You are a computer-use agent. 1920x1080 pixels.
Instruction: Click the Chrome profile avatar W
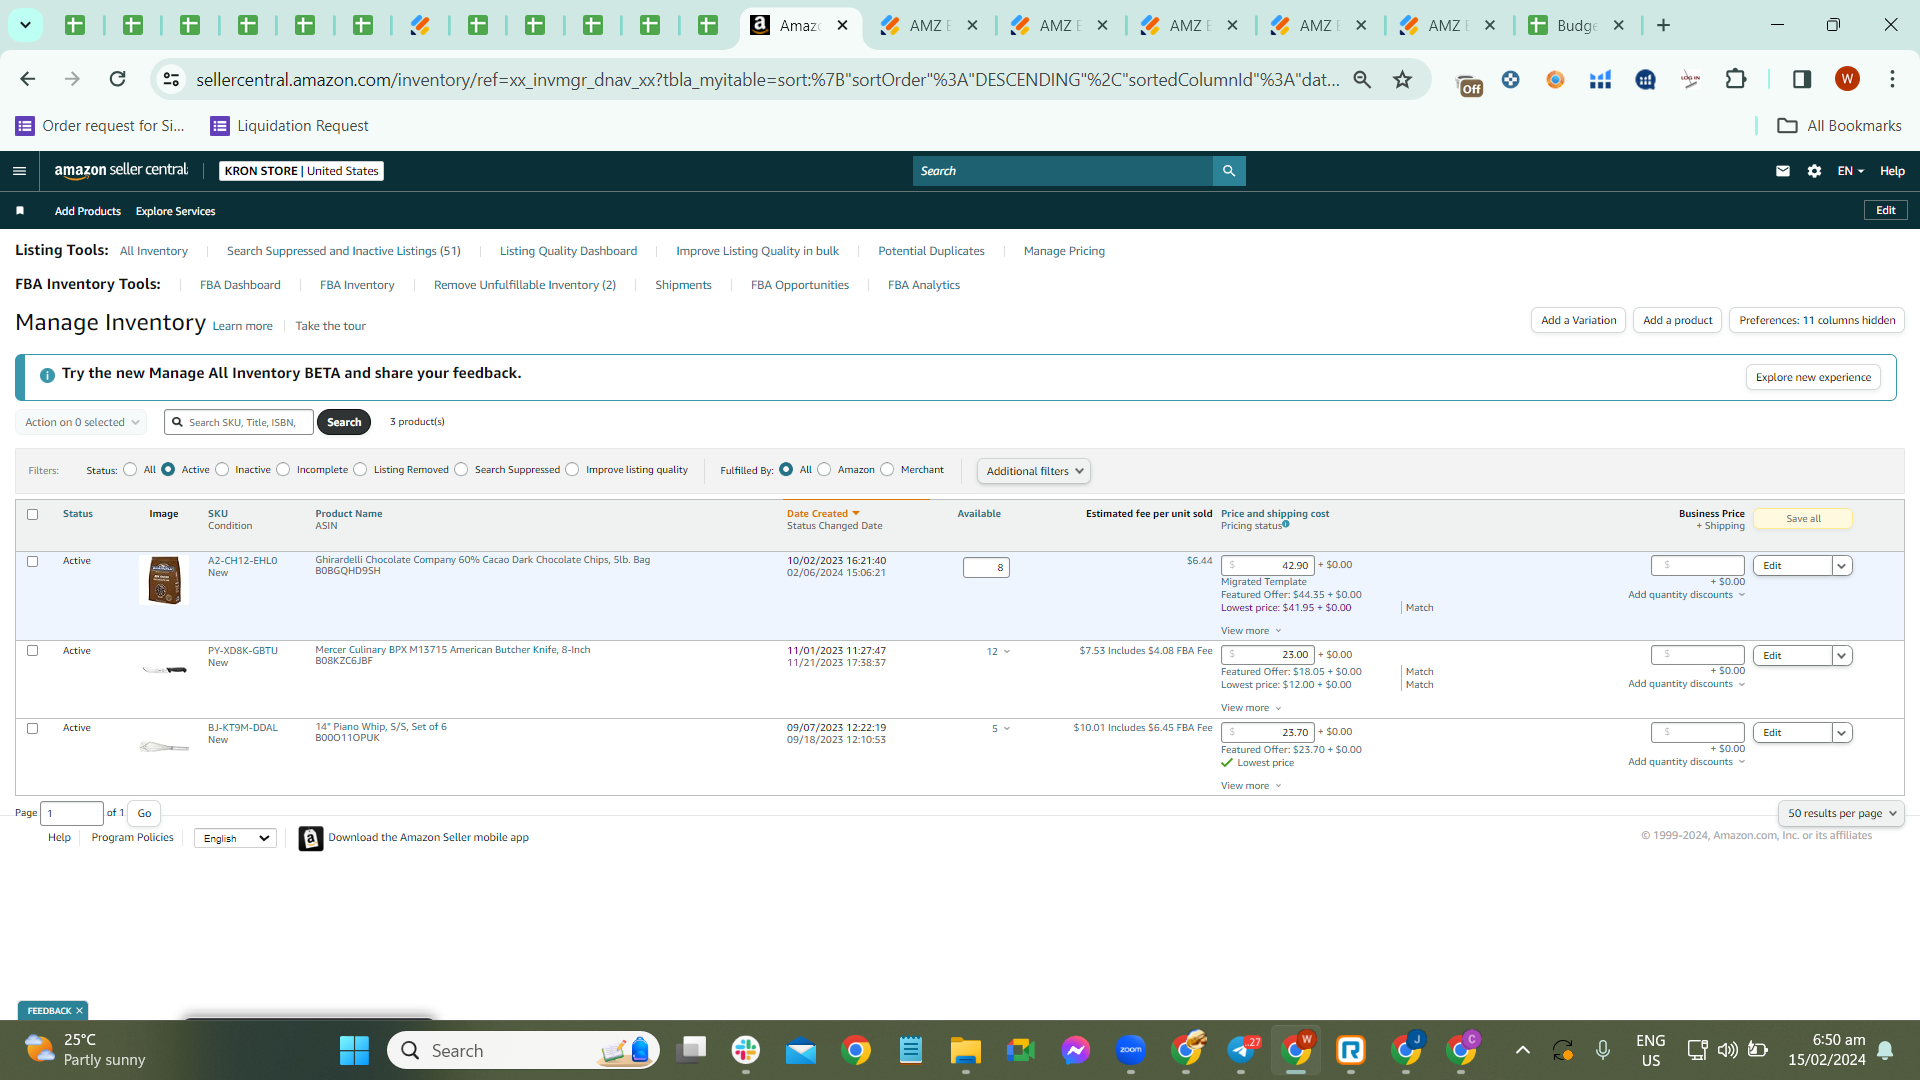tap(1847, 79)
